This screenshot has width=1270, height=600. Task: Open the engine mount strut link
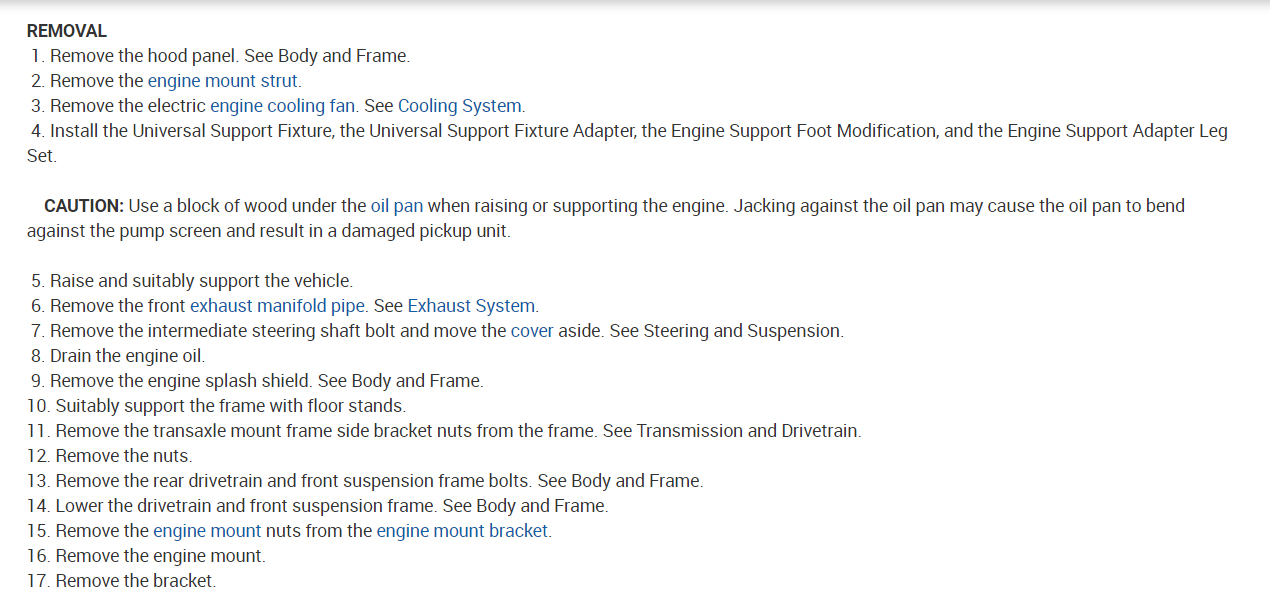coord(224,81)
